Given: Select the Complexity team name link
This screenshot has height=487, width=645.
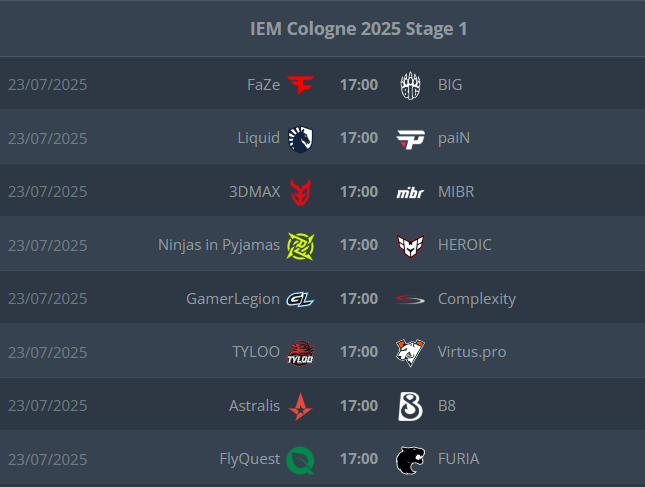Looking at the screenshot, I should coord(477,299).
